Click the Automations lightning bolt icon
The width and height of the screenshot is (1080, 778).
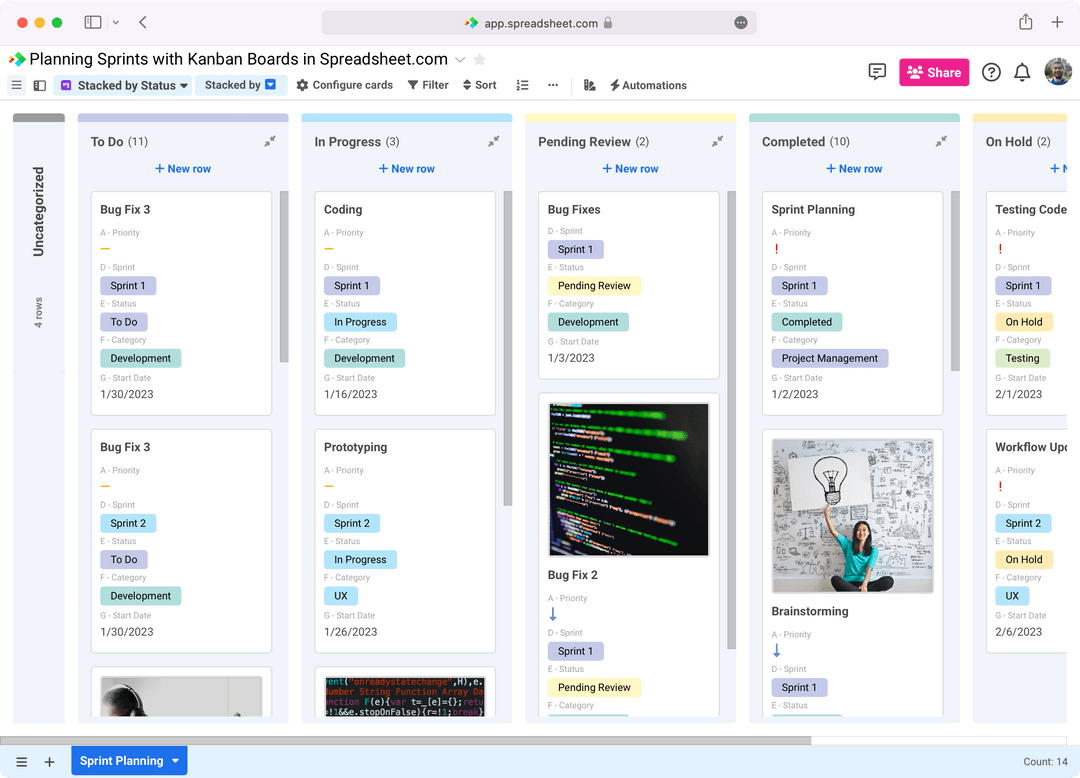(x=617, y=85)
